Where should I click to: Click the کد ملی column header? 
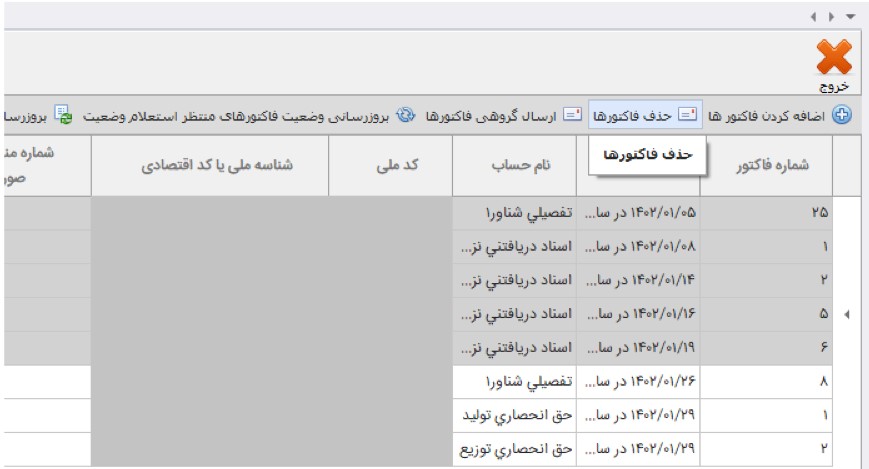[x=392, y=165]
